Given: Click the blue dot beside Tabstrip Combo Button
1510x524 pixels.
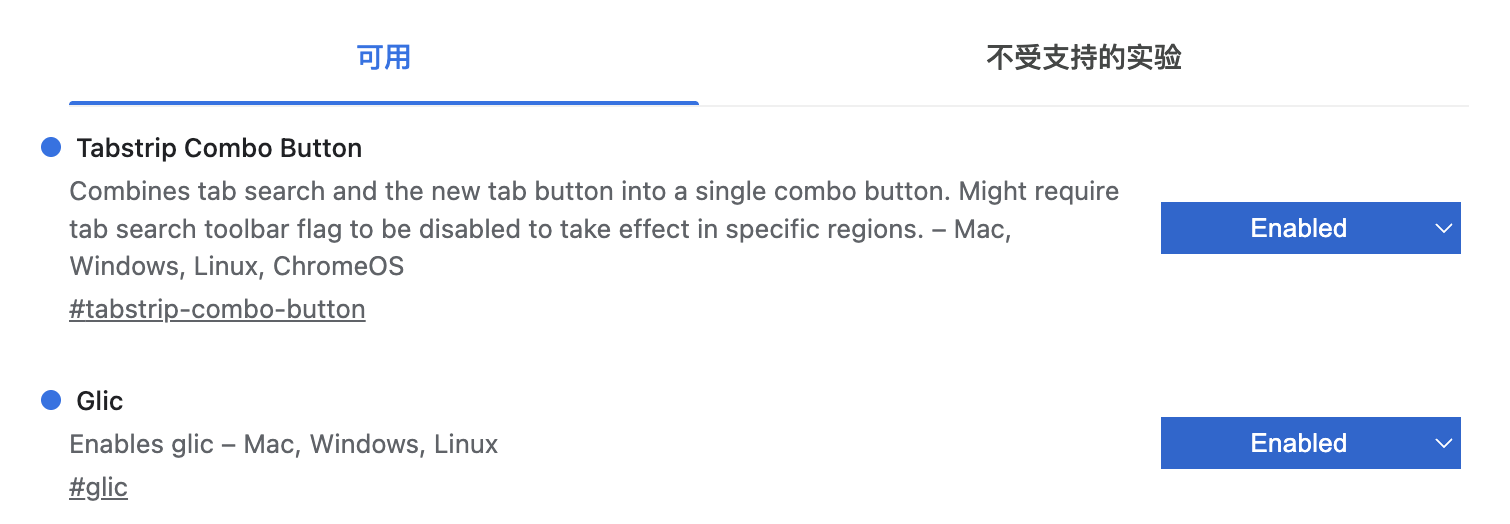Looking at the screenshot, I should [51, 148].
